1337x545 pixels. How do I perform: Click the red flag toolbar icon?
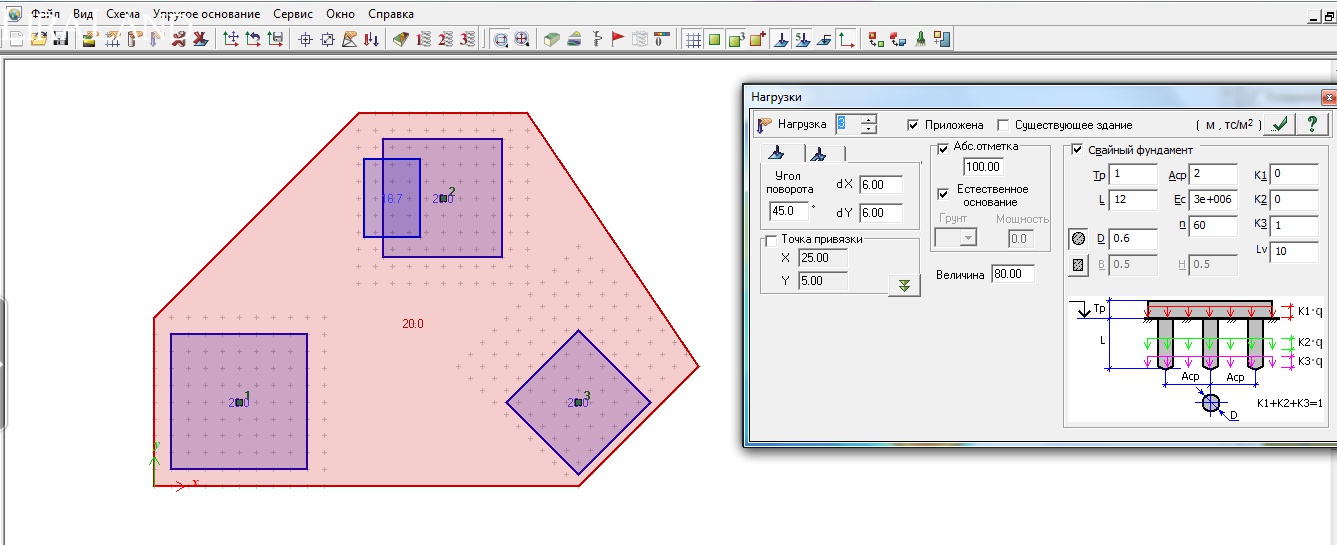pos(617,39)
